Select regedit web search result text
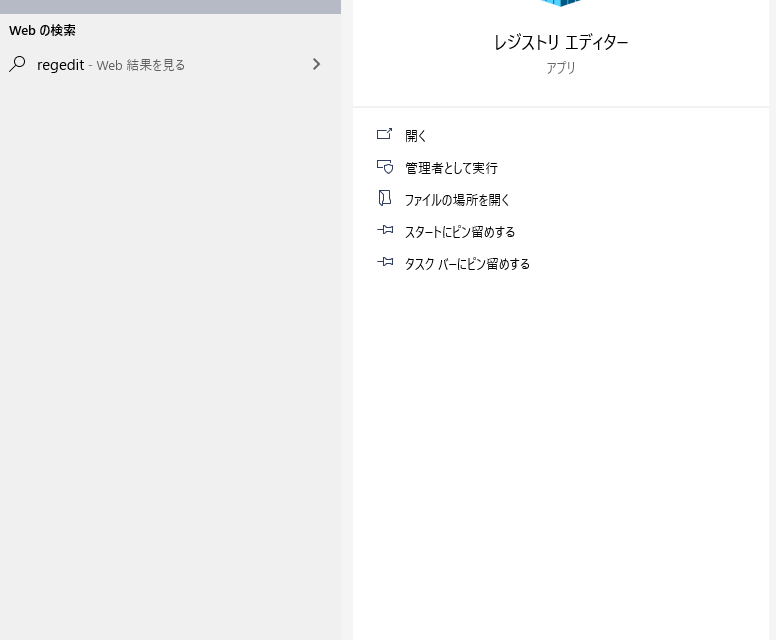The height and width of the screenshot is (640, 776). [x=111, y=65]
